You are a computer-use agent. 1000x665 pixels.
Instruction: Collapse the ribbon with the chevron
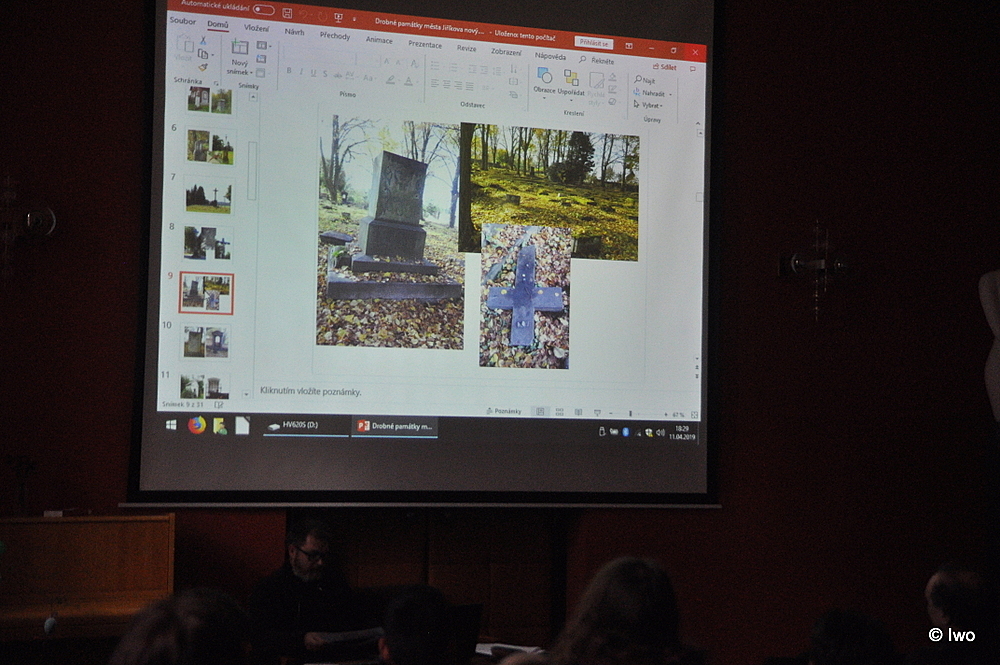point(698,122)
